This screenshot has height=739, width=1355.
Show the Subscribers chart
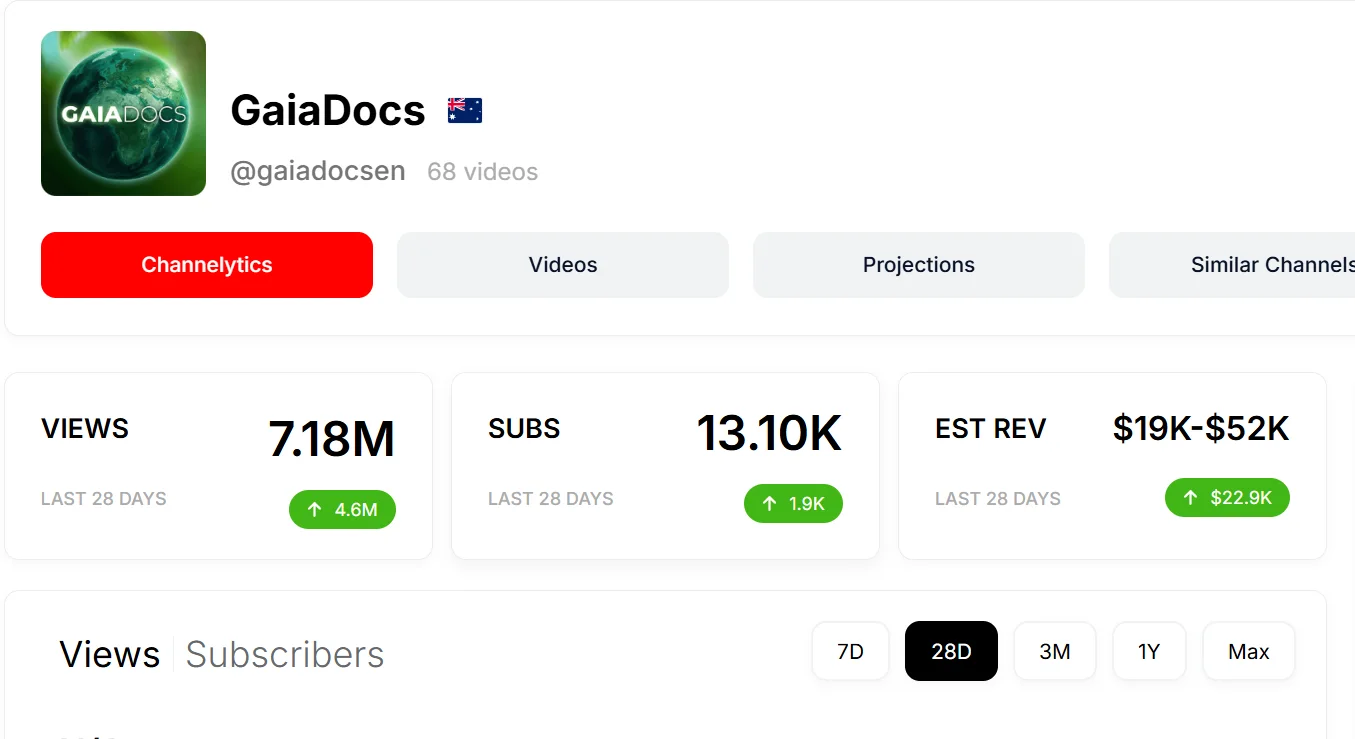pos(285,654)
